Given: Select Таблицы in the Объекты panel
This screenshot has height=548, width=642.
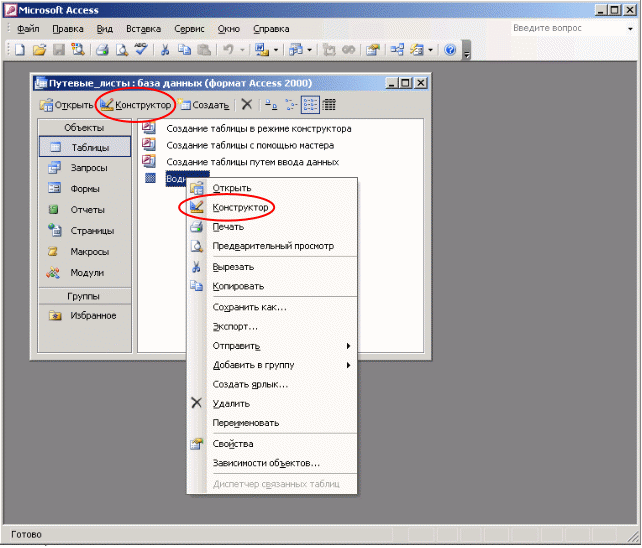Looking at the screenshot, I should 85,147.
